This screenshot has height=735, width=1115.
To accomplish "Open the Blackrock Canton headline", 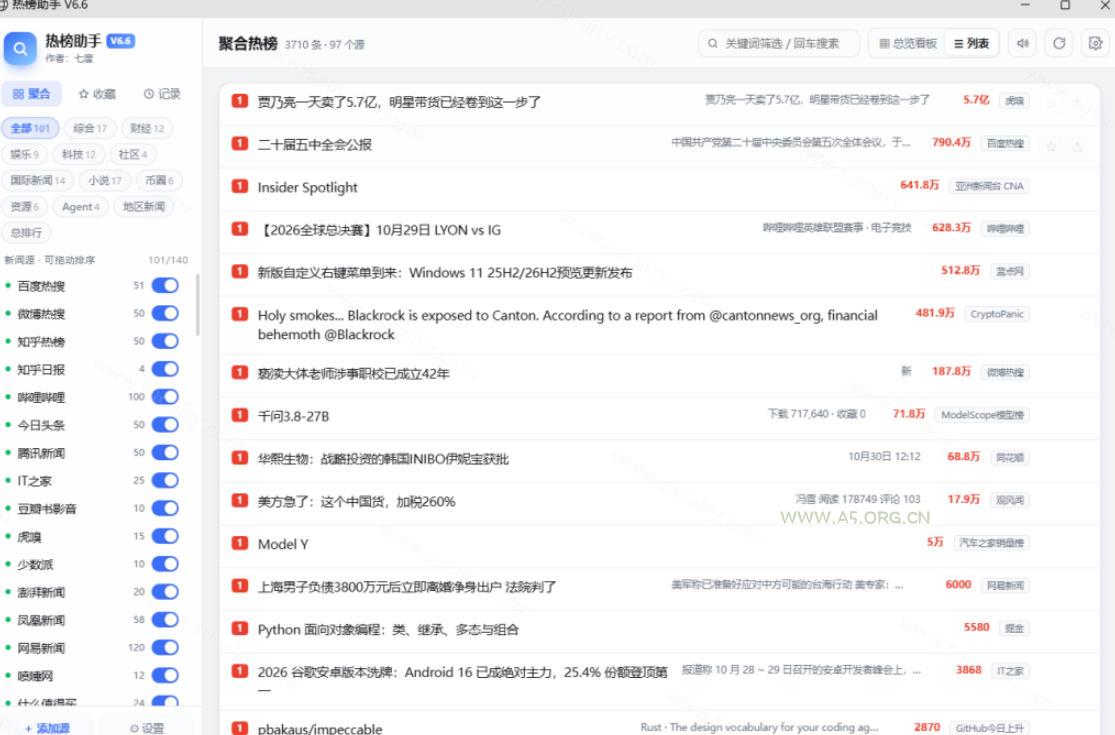I will click(567, 325).
